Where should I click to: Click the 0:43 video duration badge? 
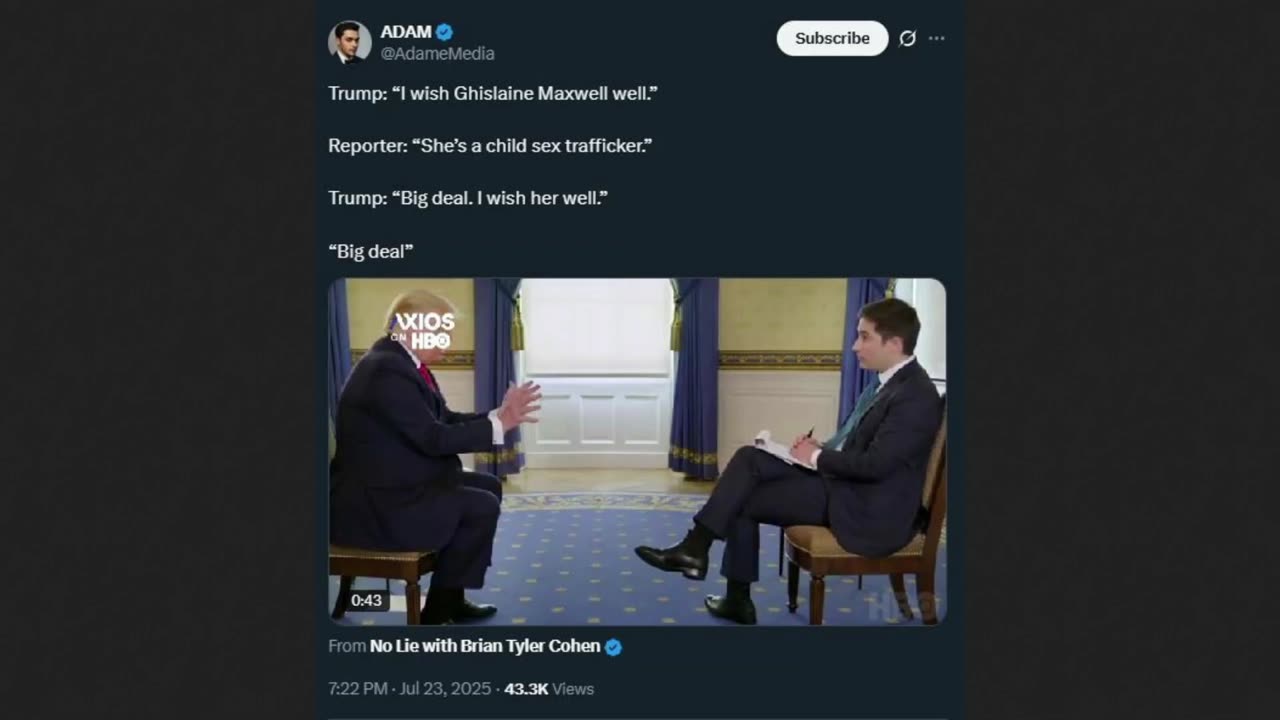(x=366, y=601)
